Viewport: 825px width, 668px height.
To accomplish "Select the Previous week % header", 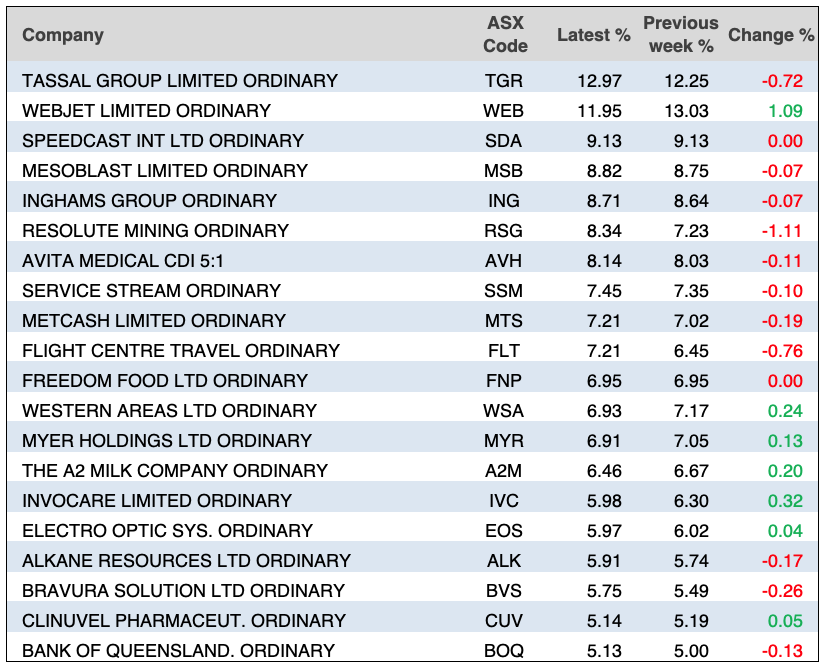I will [x=680, y=35].
